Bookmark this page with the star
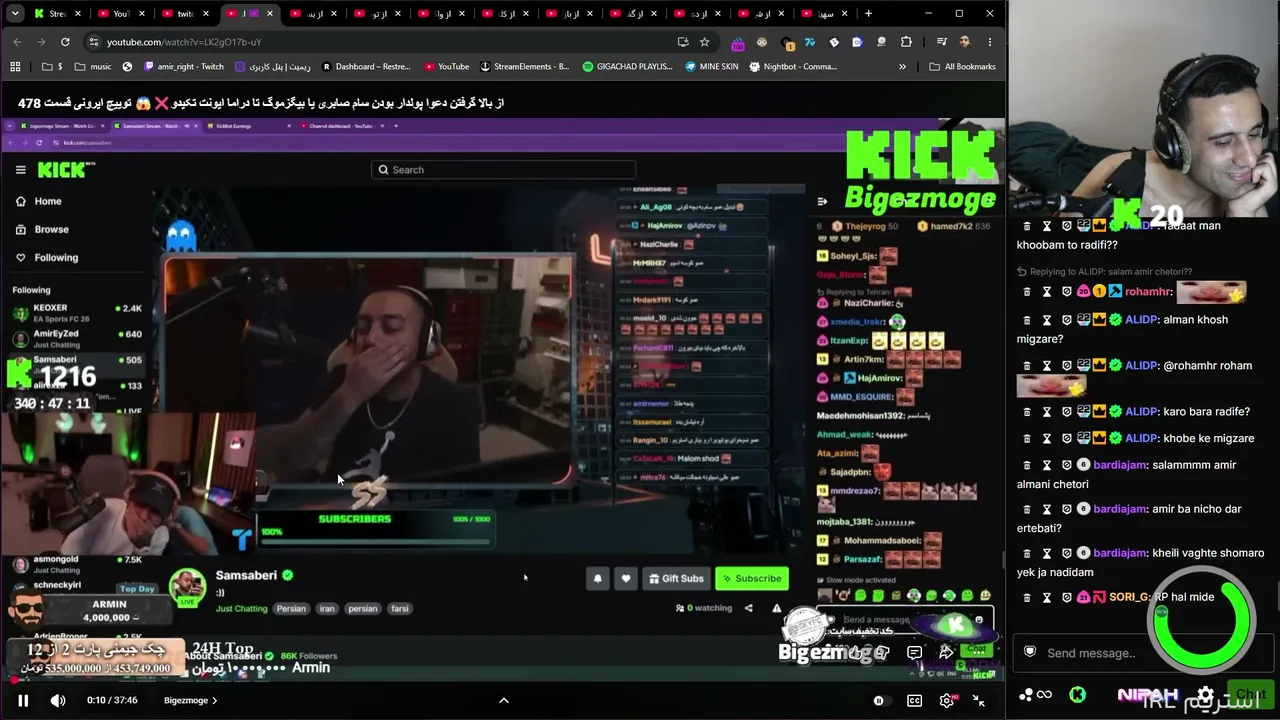Image resolution: width=1280 pixels, height=720 pixels. 705,42
